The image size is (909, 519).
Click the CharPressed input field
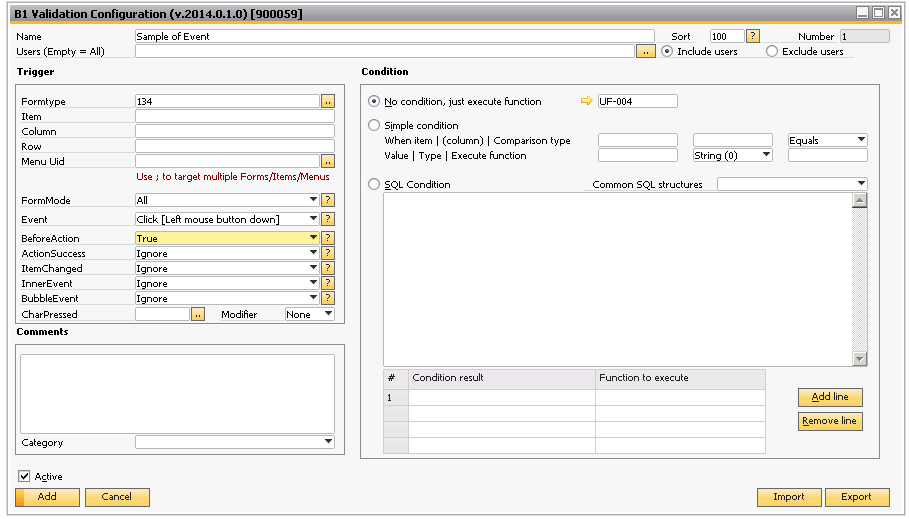pyautogui.click(x=162, y=314)
